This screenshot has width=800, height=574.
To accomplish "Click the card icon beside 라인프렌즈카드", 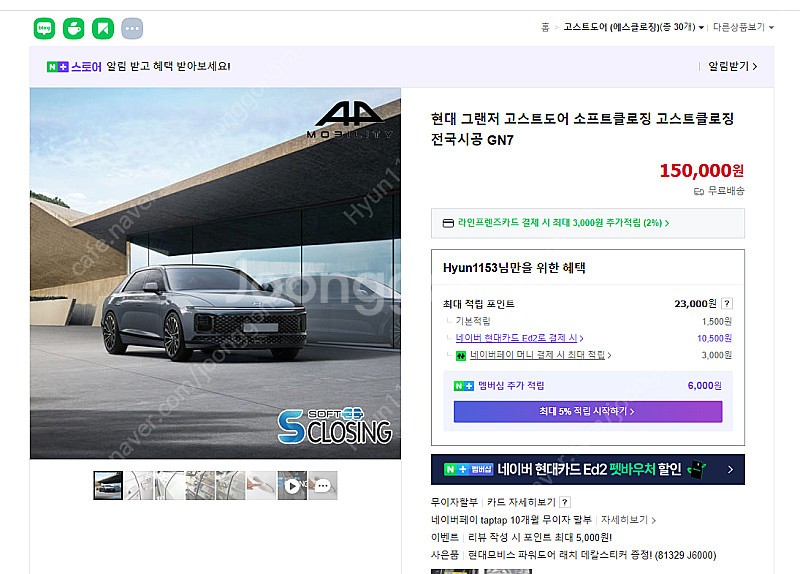I will [x=448, y=223].
